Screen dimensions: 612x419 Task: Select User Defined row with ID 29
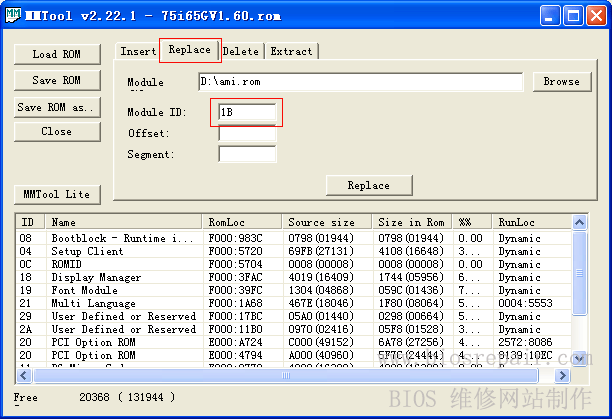(x=294, y=316)
